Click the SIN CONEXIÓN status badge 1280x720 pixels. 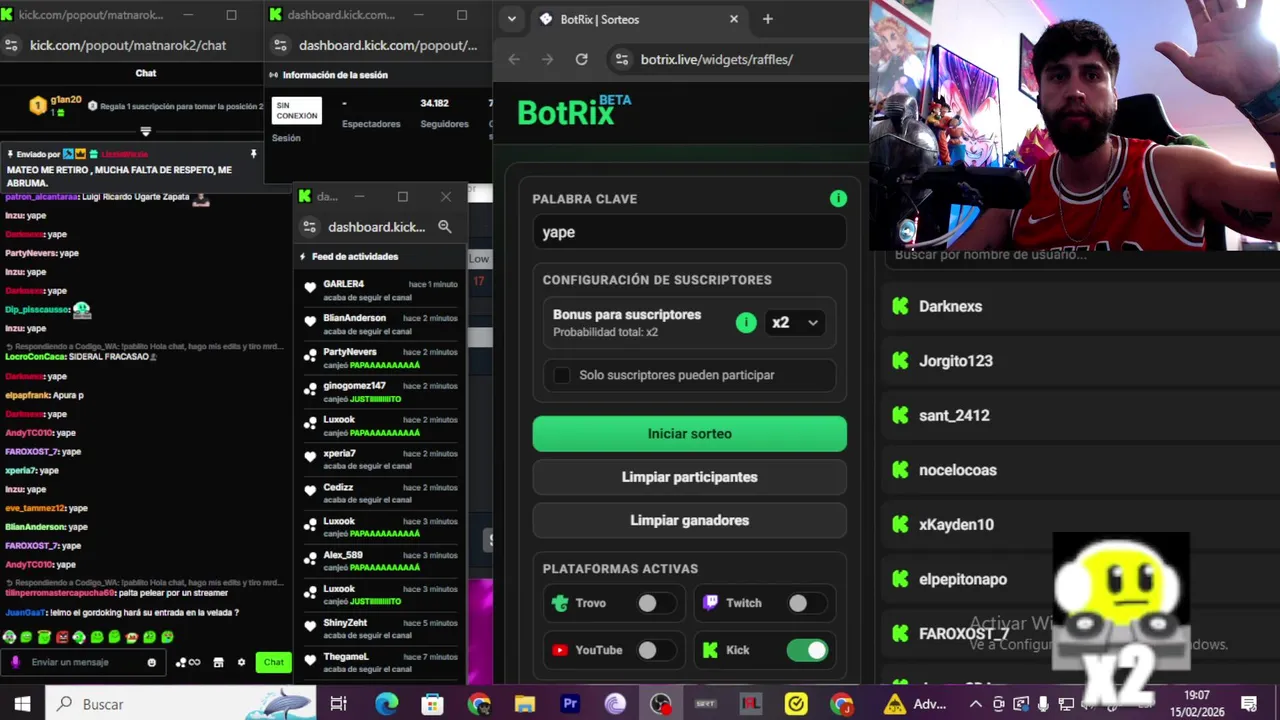pos(297,110)
